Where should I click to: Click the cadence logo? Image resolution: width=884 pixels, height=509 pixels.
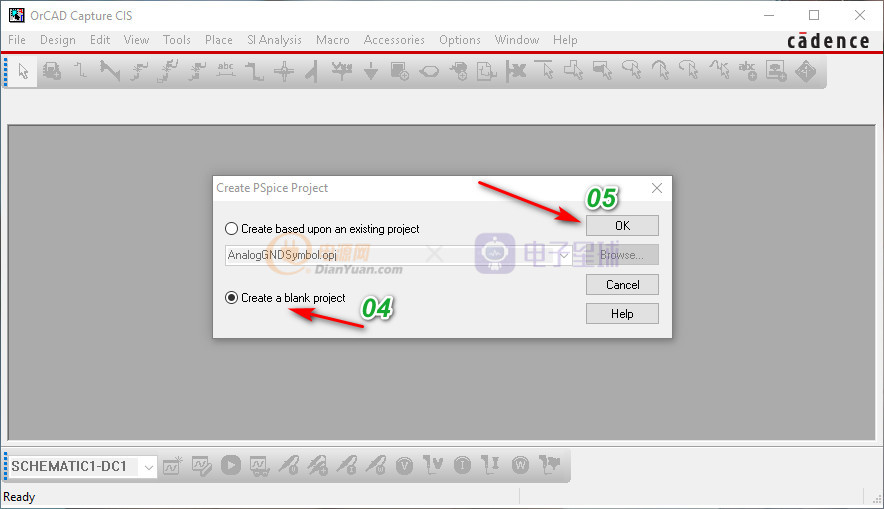click(828, 41)
